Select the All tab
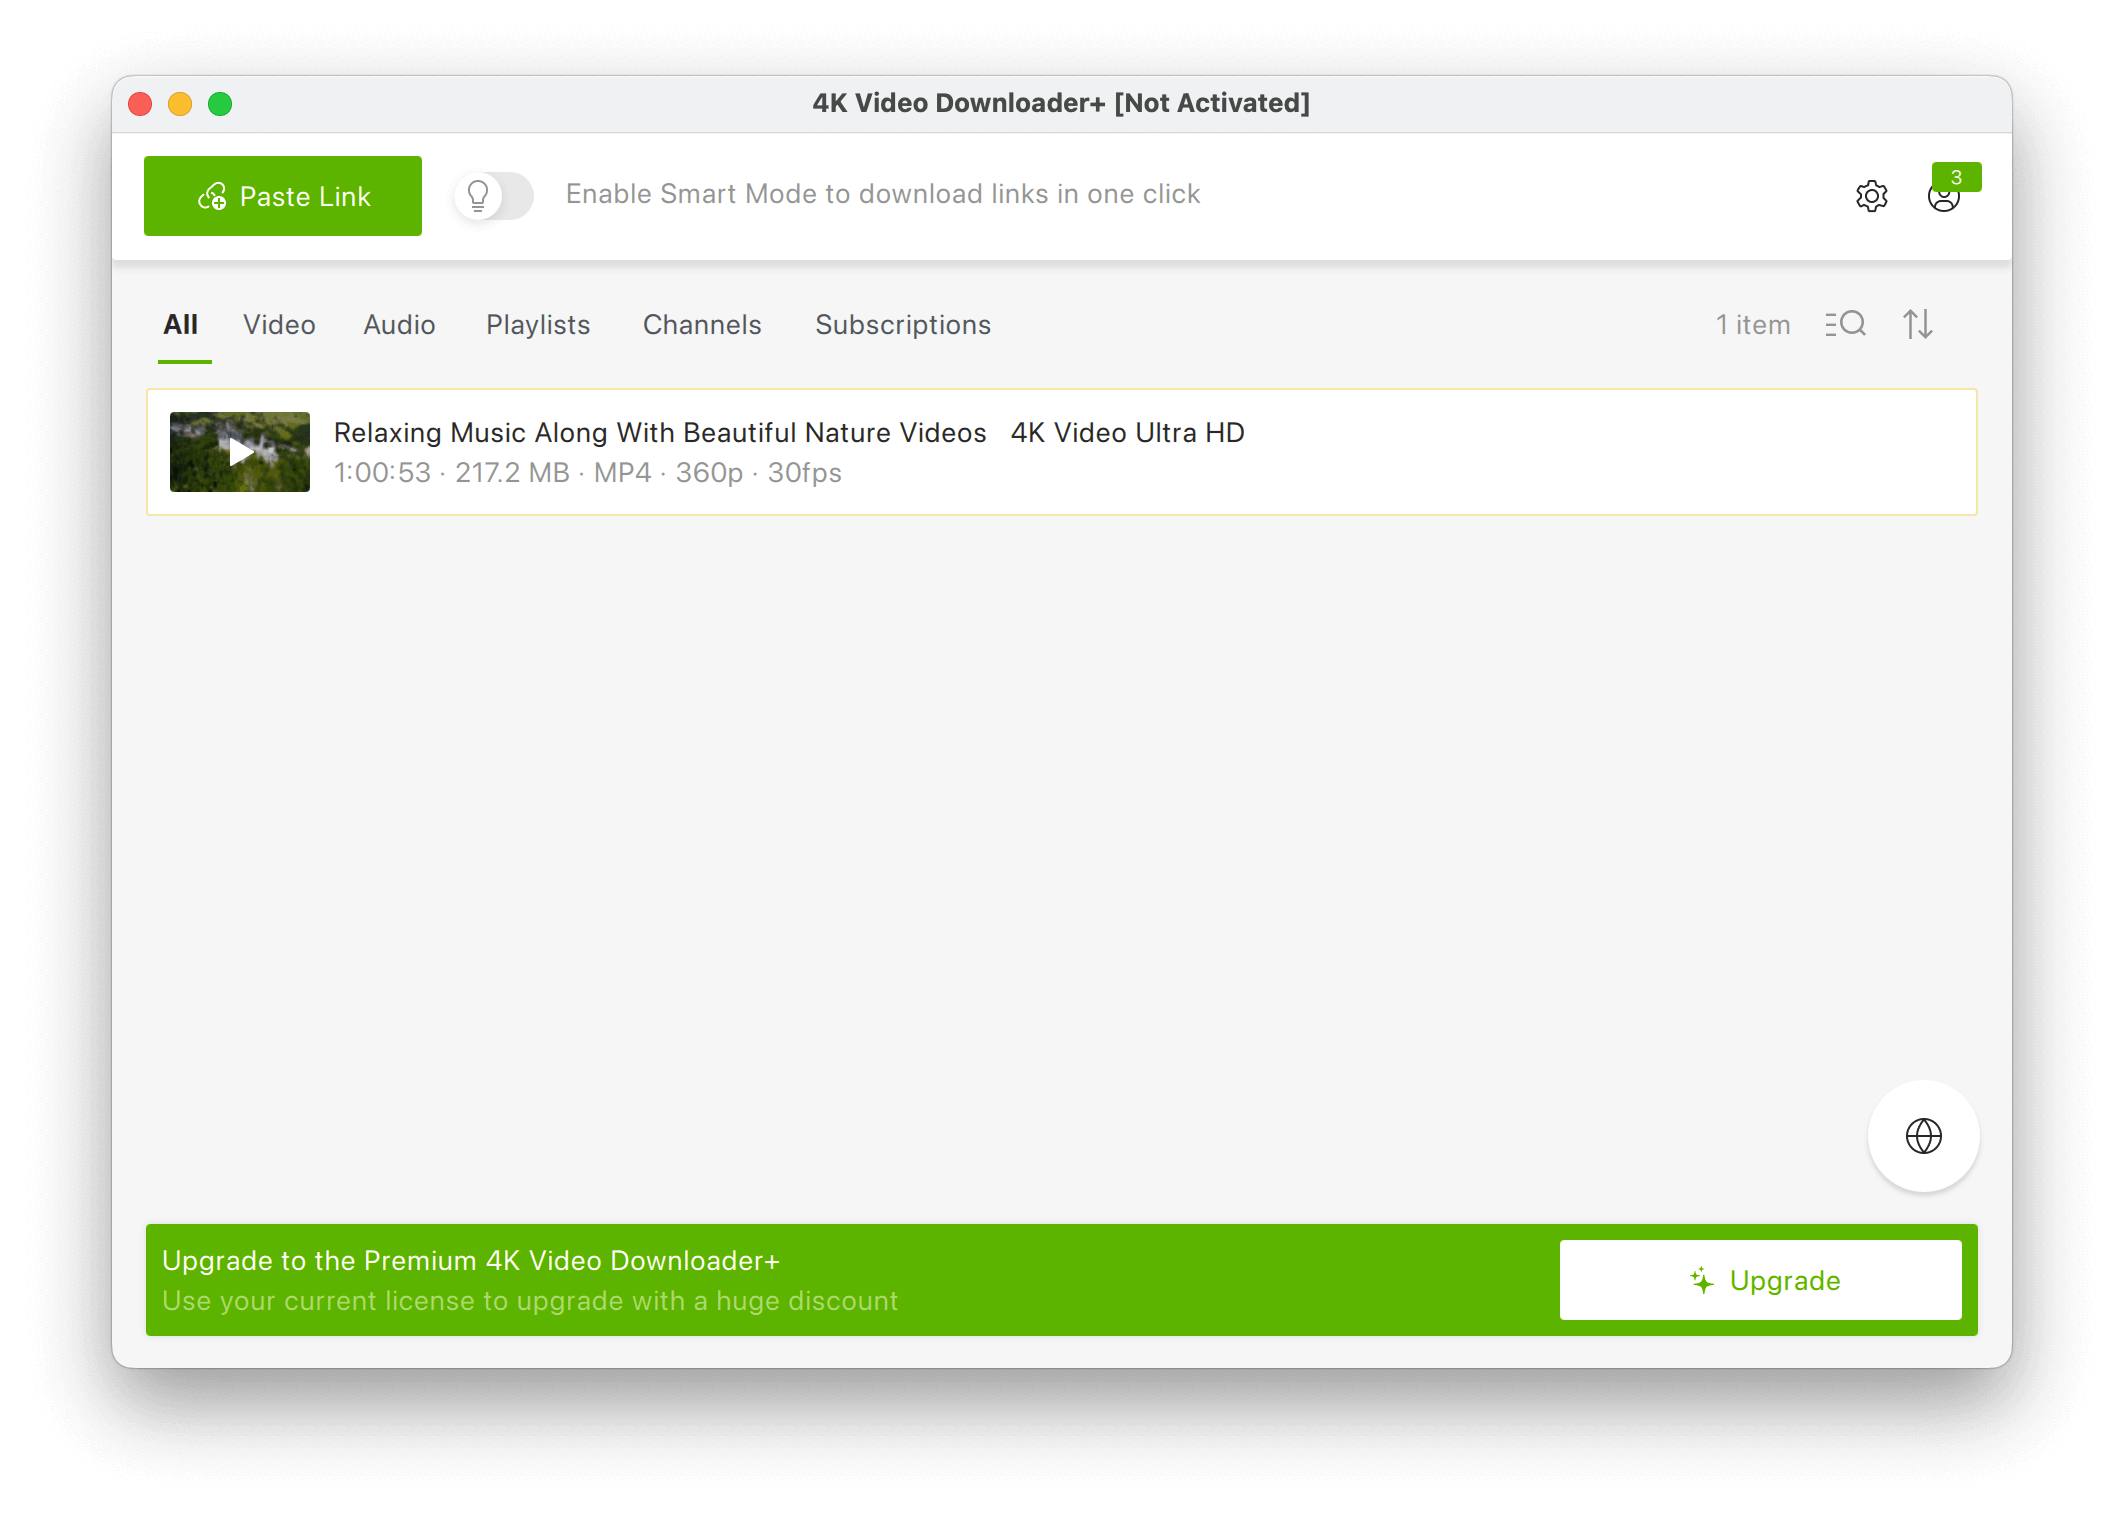The width and height of the screenshot is (2124, 1516). 181,325
